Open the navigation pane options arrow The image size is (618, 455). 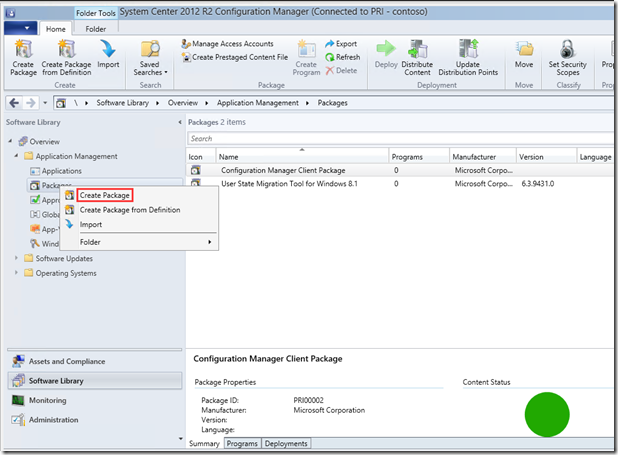tap(181, 438)
